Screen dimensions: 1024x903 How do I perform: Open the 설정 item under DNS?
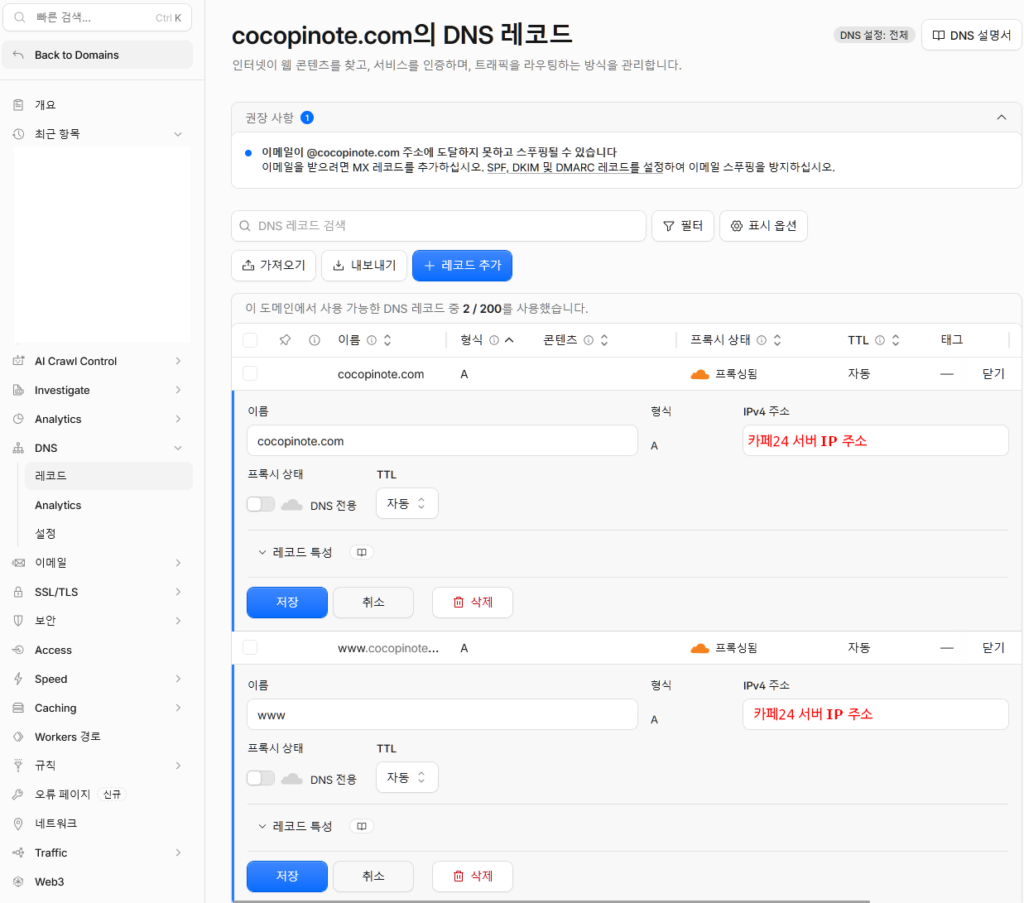108,534
